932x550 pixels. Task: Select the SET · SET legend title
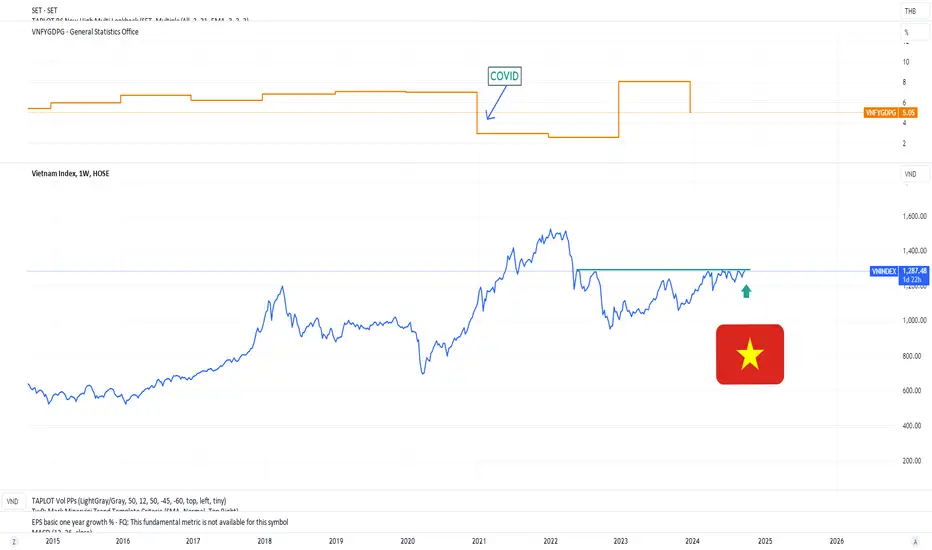tap(45, 11)
